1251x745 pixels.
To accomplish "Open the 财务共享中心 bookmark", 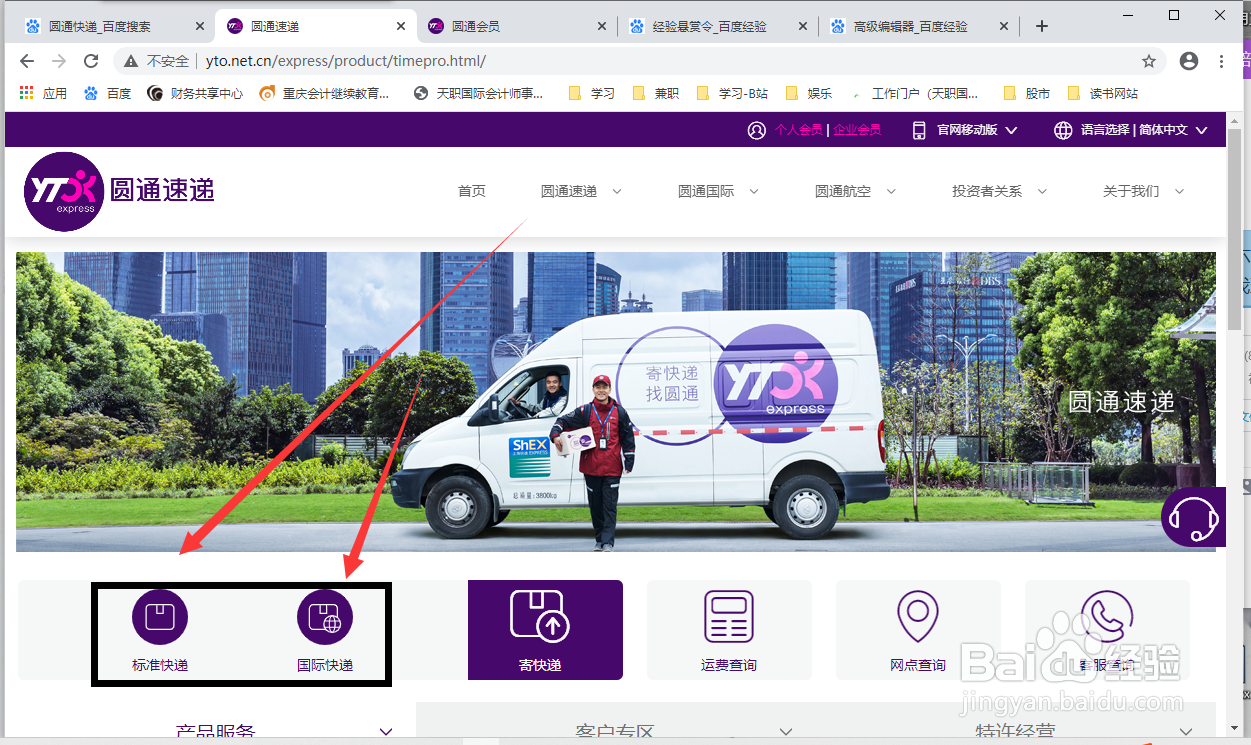I will 195,93.
